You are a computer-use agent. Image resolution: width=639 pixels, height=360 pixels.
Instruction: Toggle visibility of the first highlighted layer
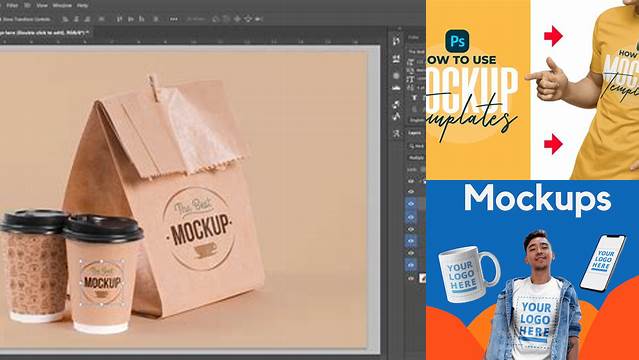point(411,203)
